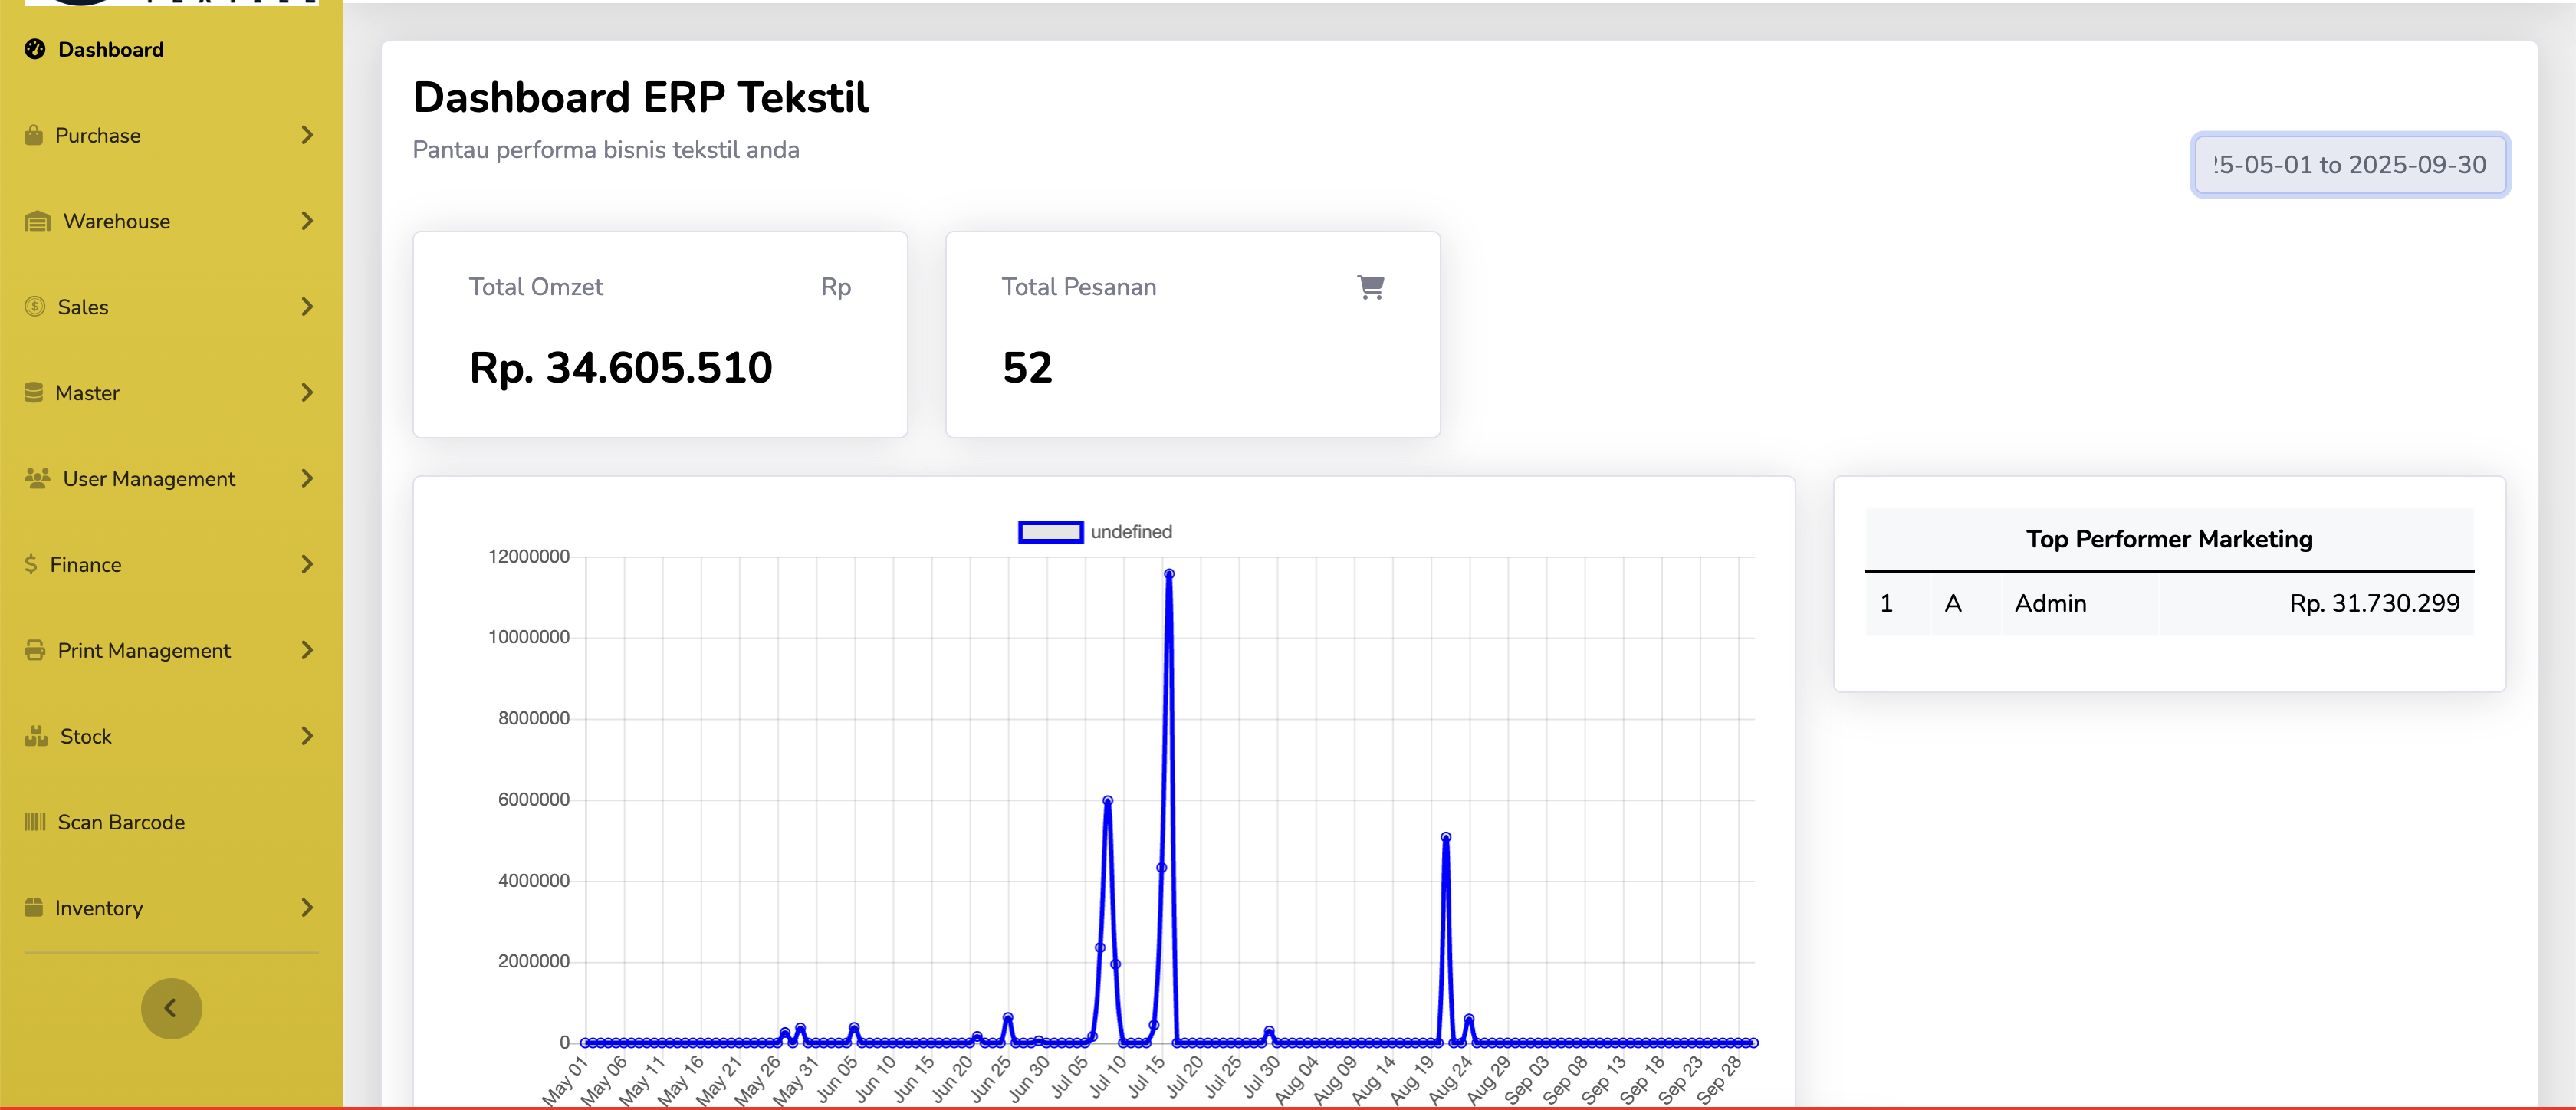Click the Purchase shopping bag icon

pyautogui.click(x=34, y=135)
